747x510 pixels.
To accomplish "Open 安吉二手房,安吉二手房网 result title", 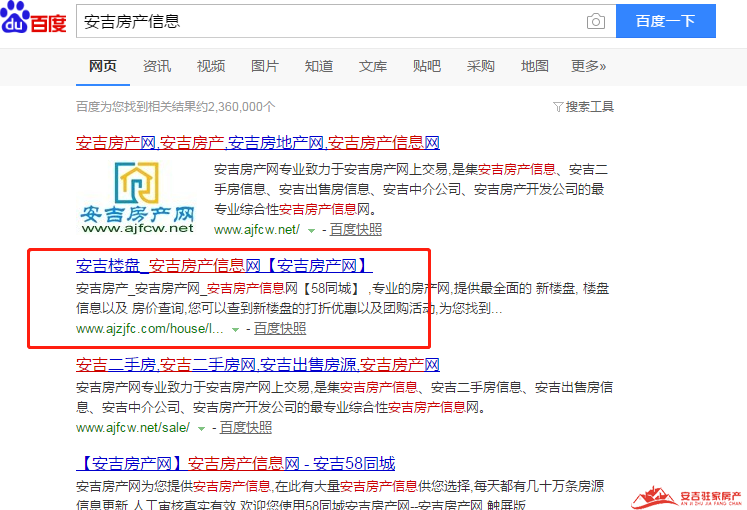I will (x=258, y=364).
